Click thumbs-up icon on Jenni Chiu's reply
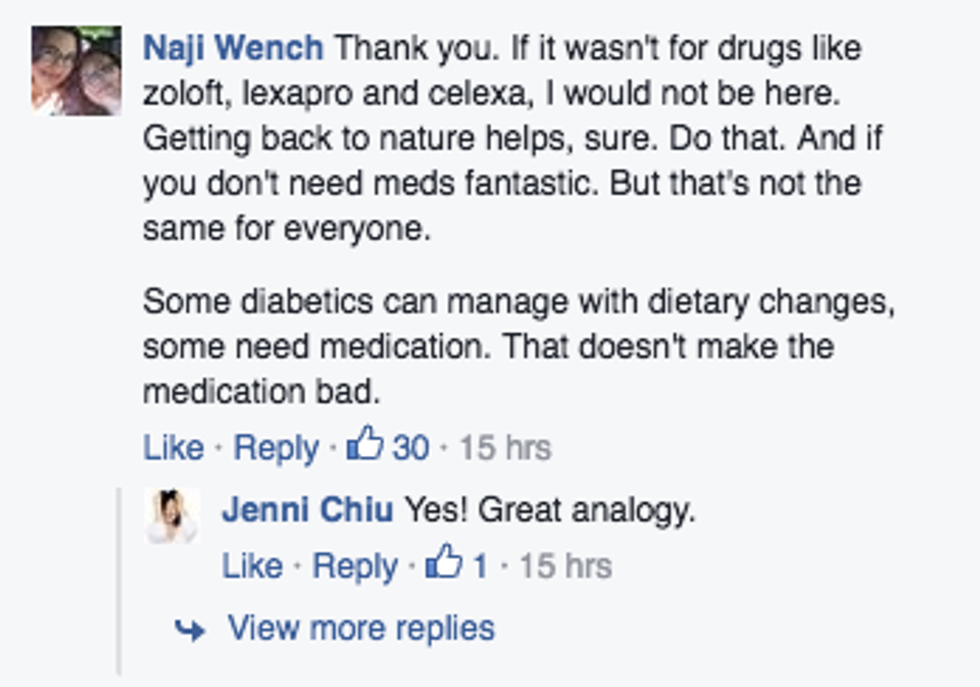 point(444,564)
